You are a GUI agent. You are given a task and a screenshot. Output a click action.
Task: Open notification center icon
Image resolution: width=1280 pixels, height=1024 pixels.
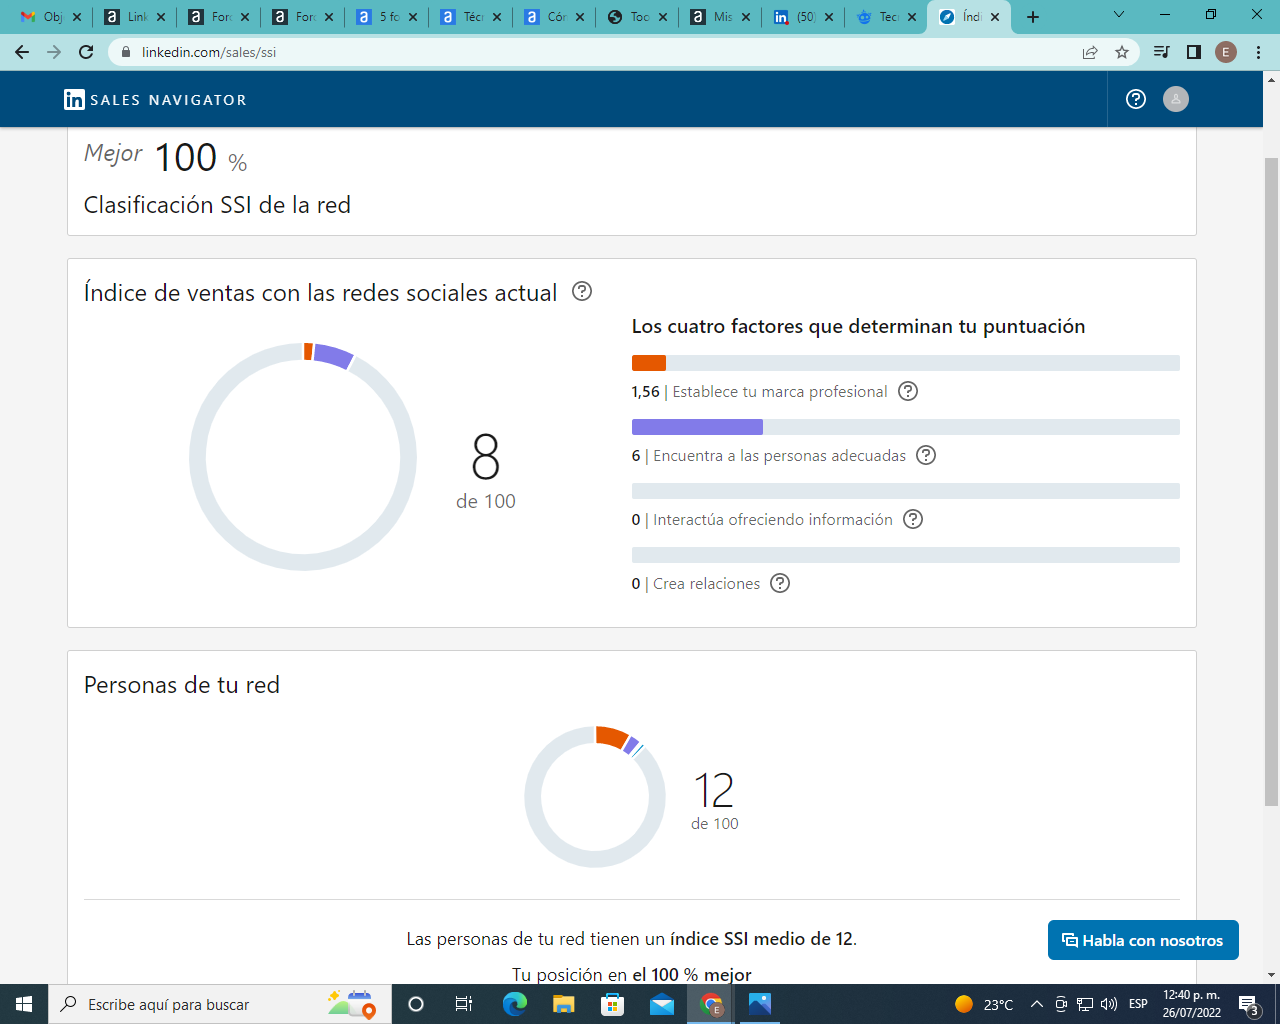coord(1249,1005)
